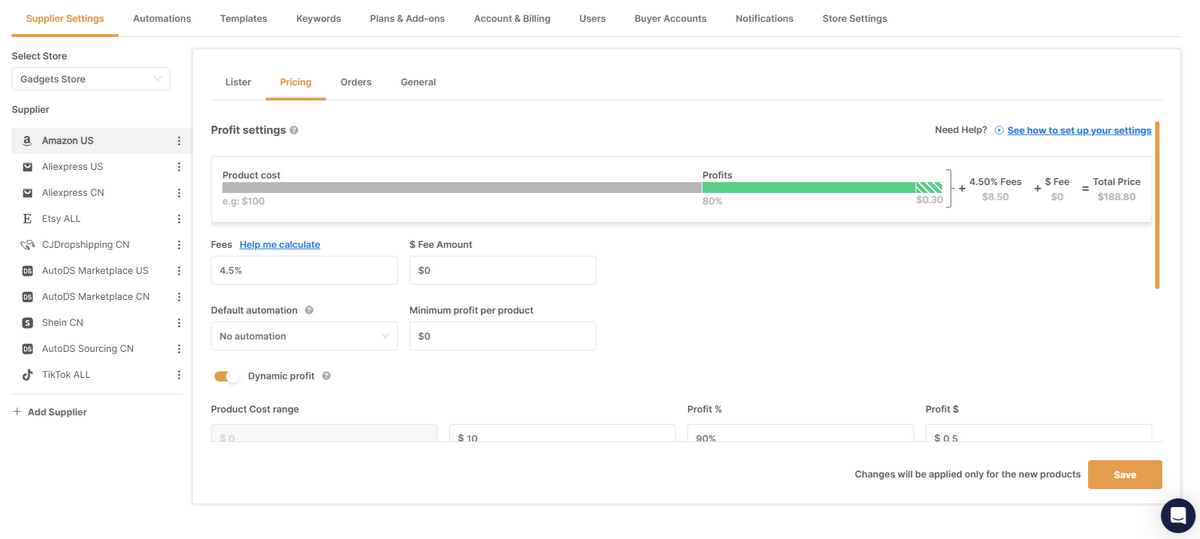This screenshot has height=539, width=1200.
Task: Switch to the Pricing tab
Action: click(295, 82)
